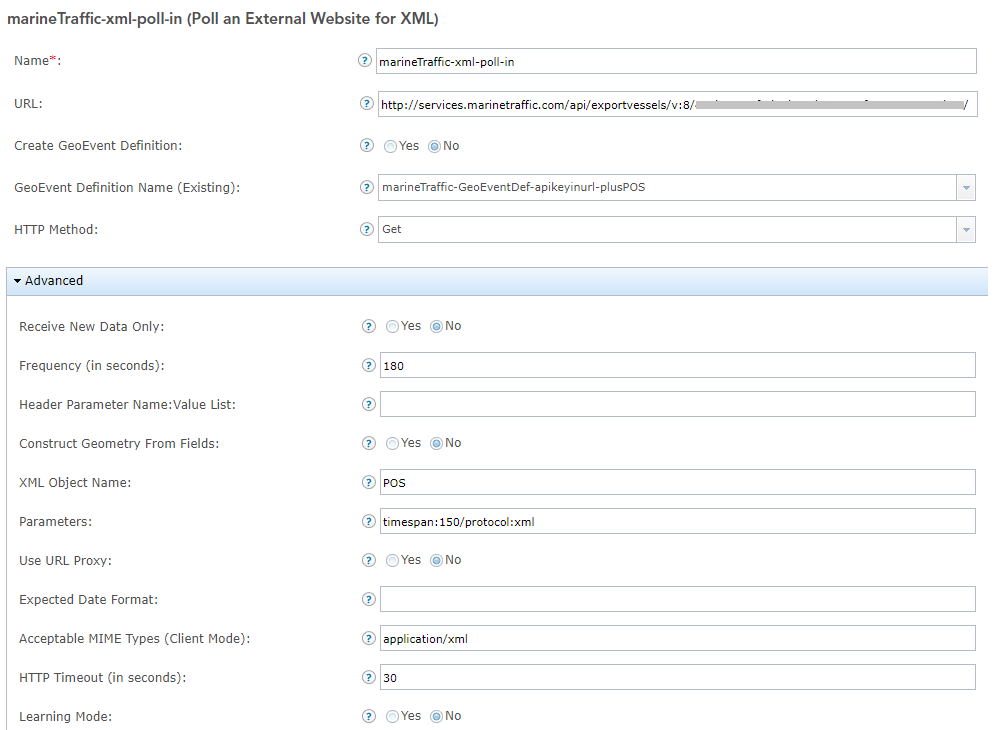1008x730 pixels.
Task: Open the HTTP Method dropdown
Action: [966, 229]
